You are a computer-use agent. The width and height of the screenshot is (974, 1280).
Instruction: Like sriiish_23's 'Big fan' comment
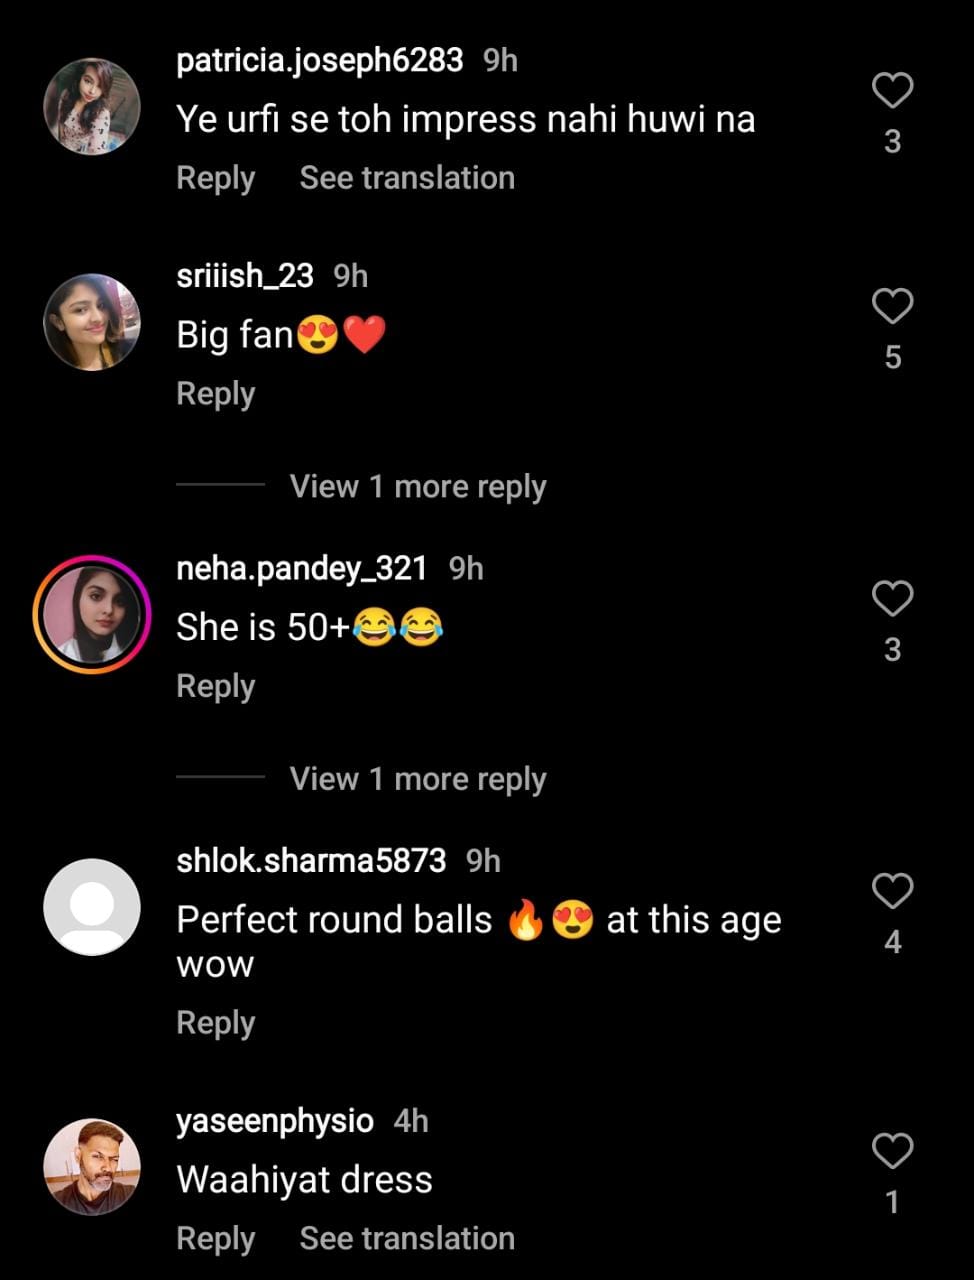coord(892,306)
